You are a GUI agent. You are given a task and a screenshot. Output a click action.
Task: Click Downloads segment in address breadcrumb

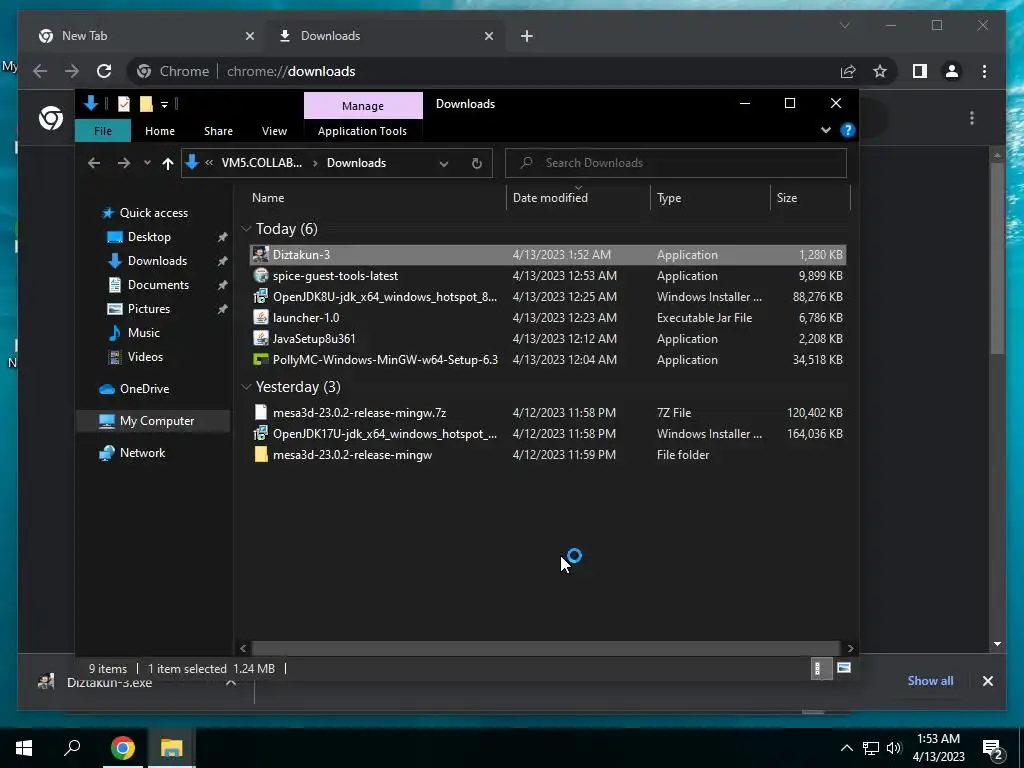tap(356, 163)
